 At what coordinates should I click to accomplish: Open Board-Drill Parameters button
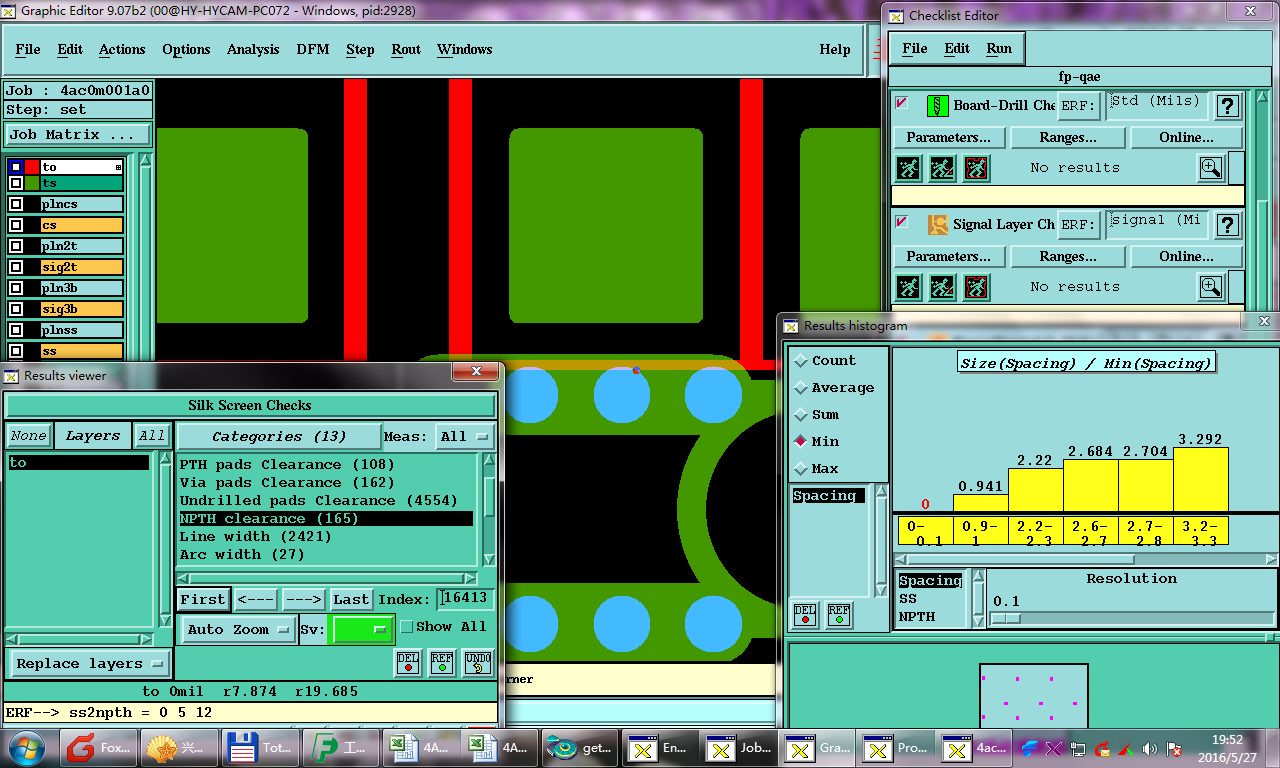[x=948, y=137]
